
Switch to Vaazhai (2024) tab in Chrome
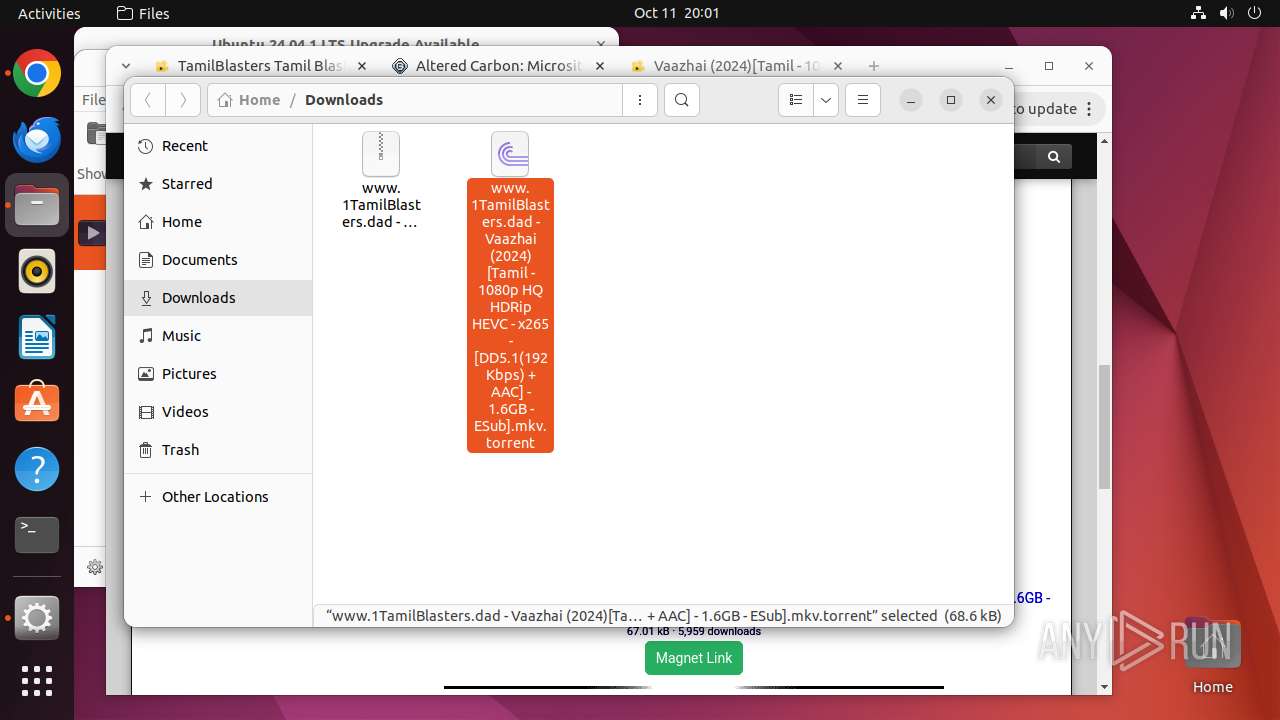tap(737, 66)
